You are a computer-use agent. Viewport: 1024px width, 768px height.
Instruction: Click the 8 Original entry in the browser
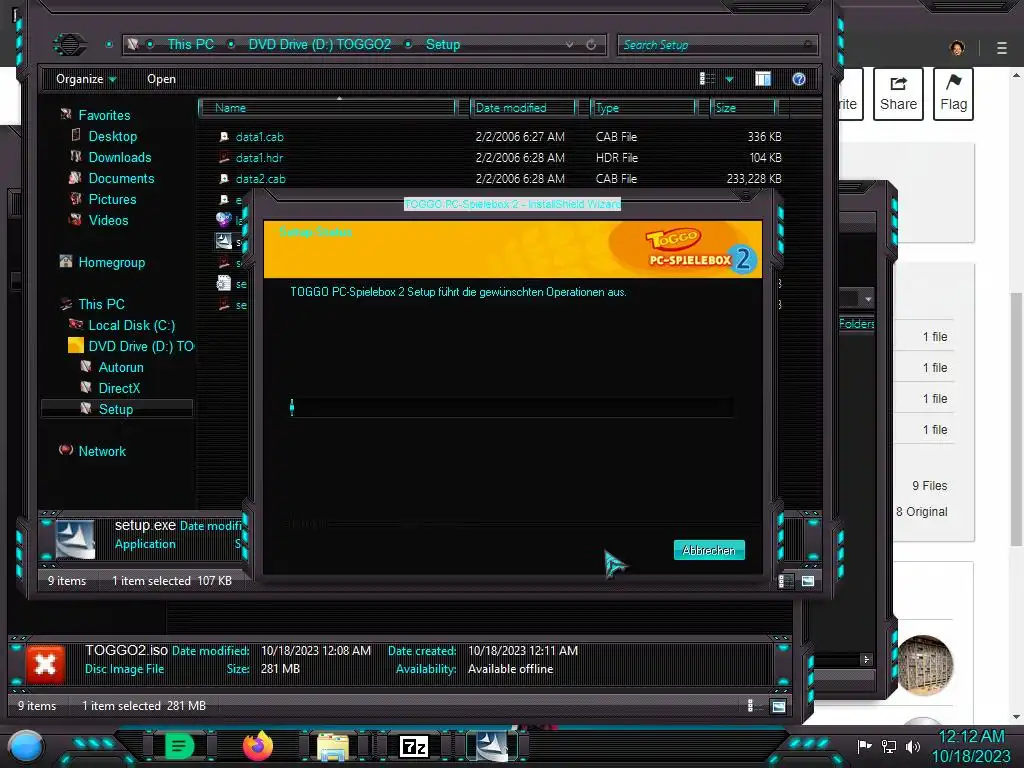(921, 511)
